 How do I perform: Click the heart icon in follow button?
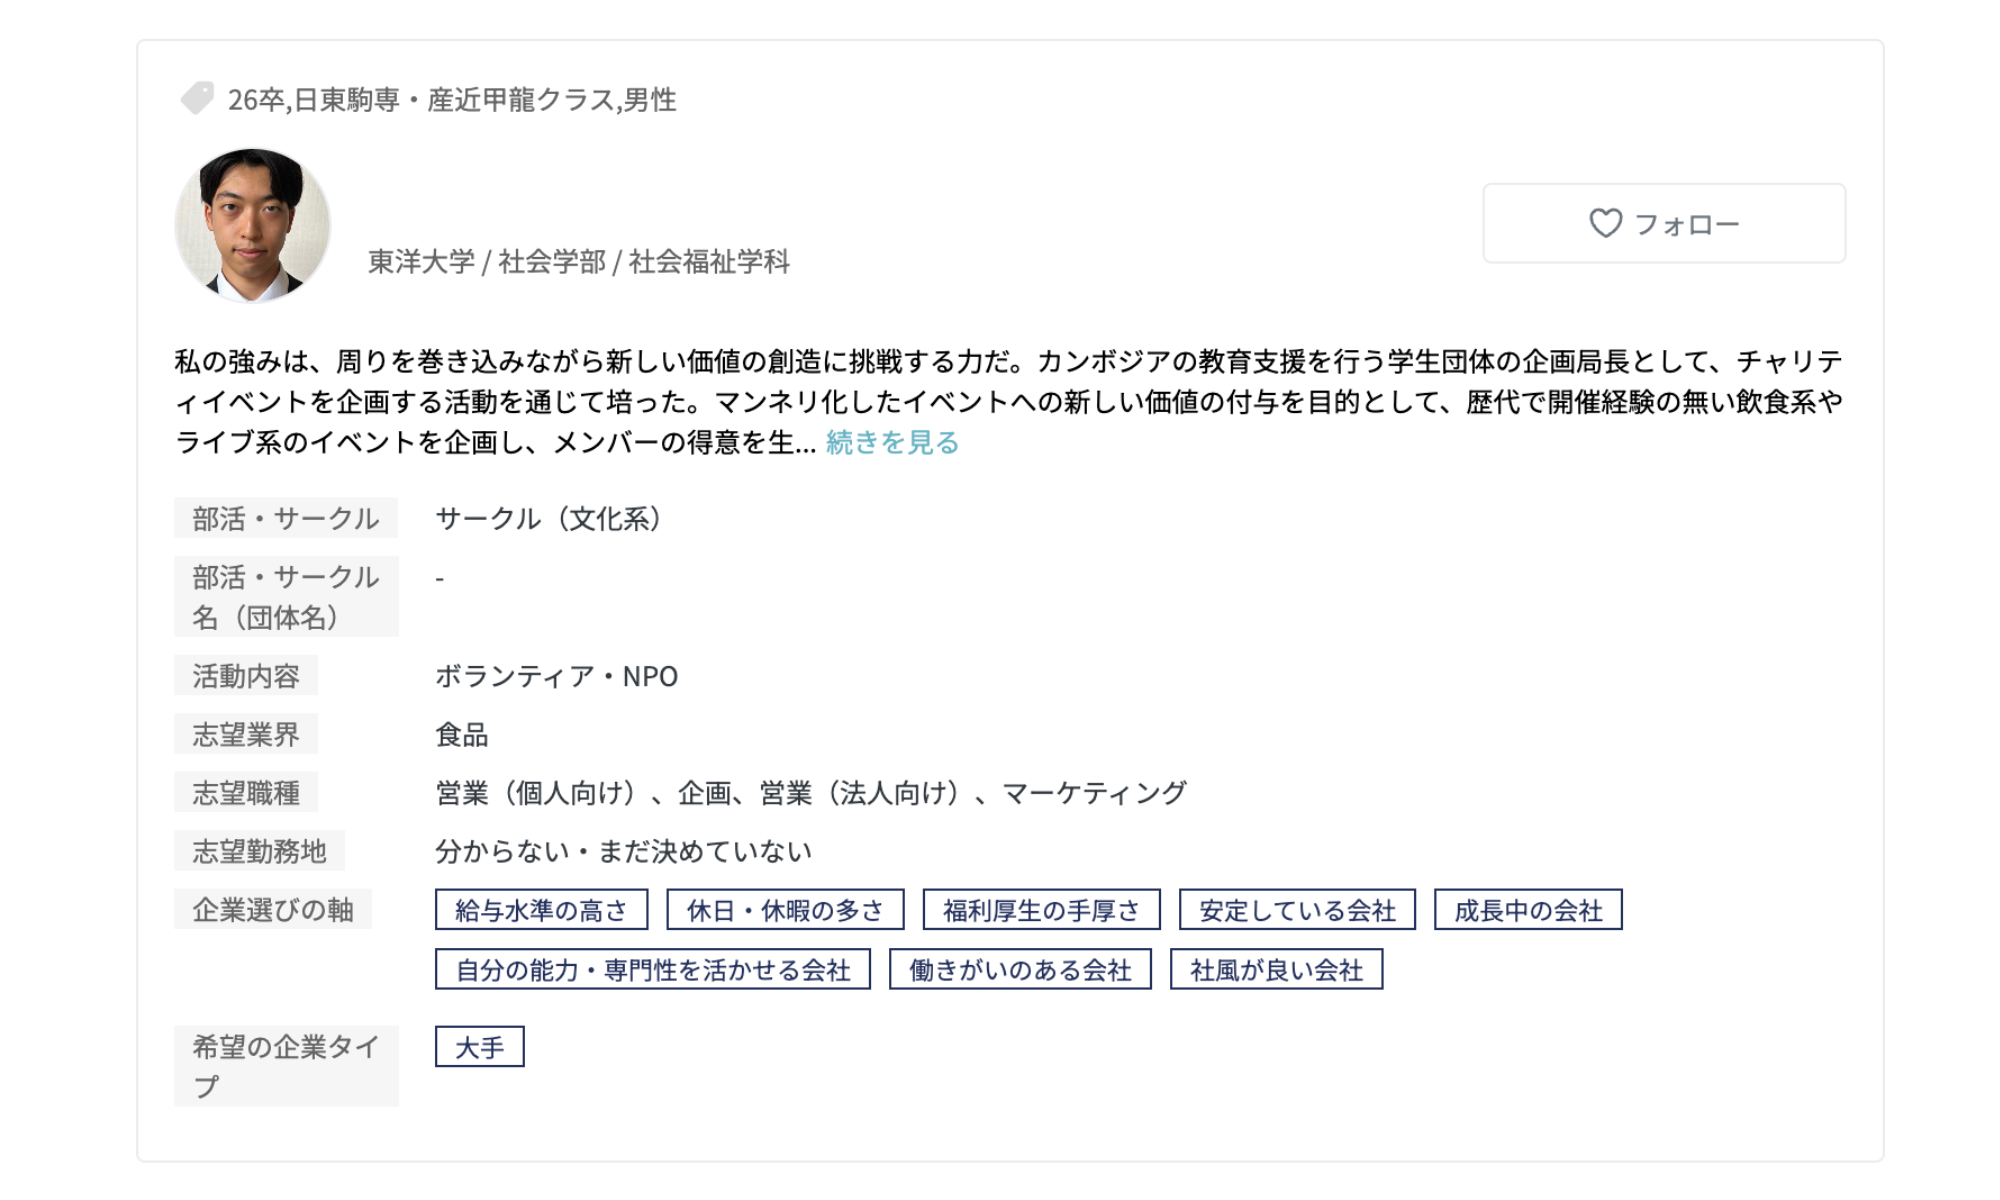(1605, 223)
